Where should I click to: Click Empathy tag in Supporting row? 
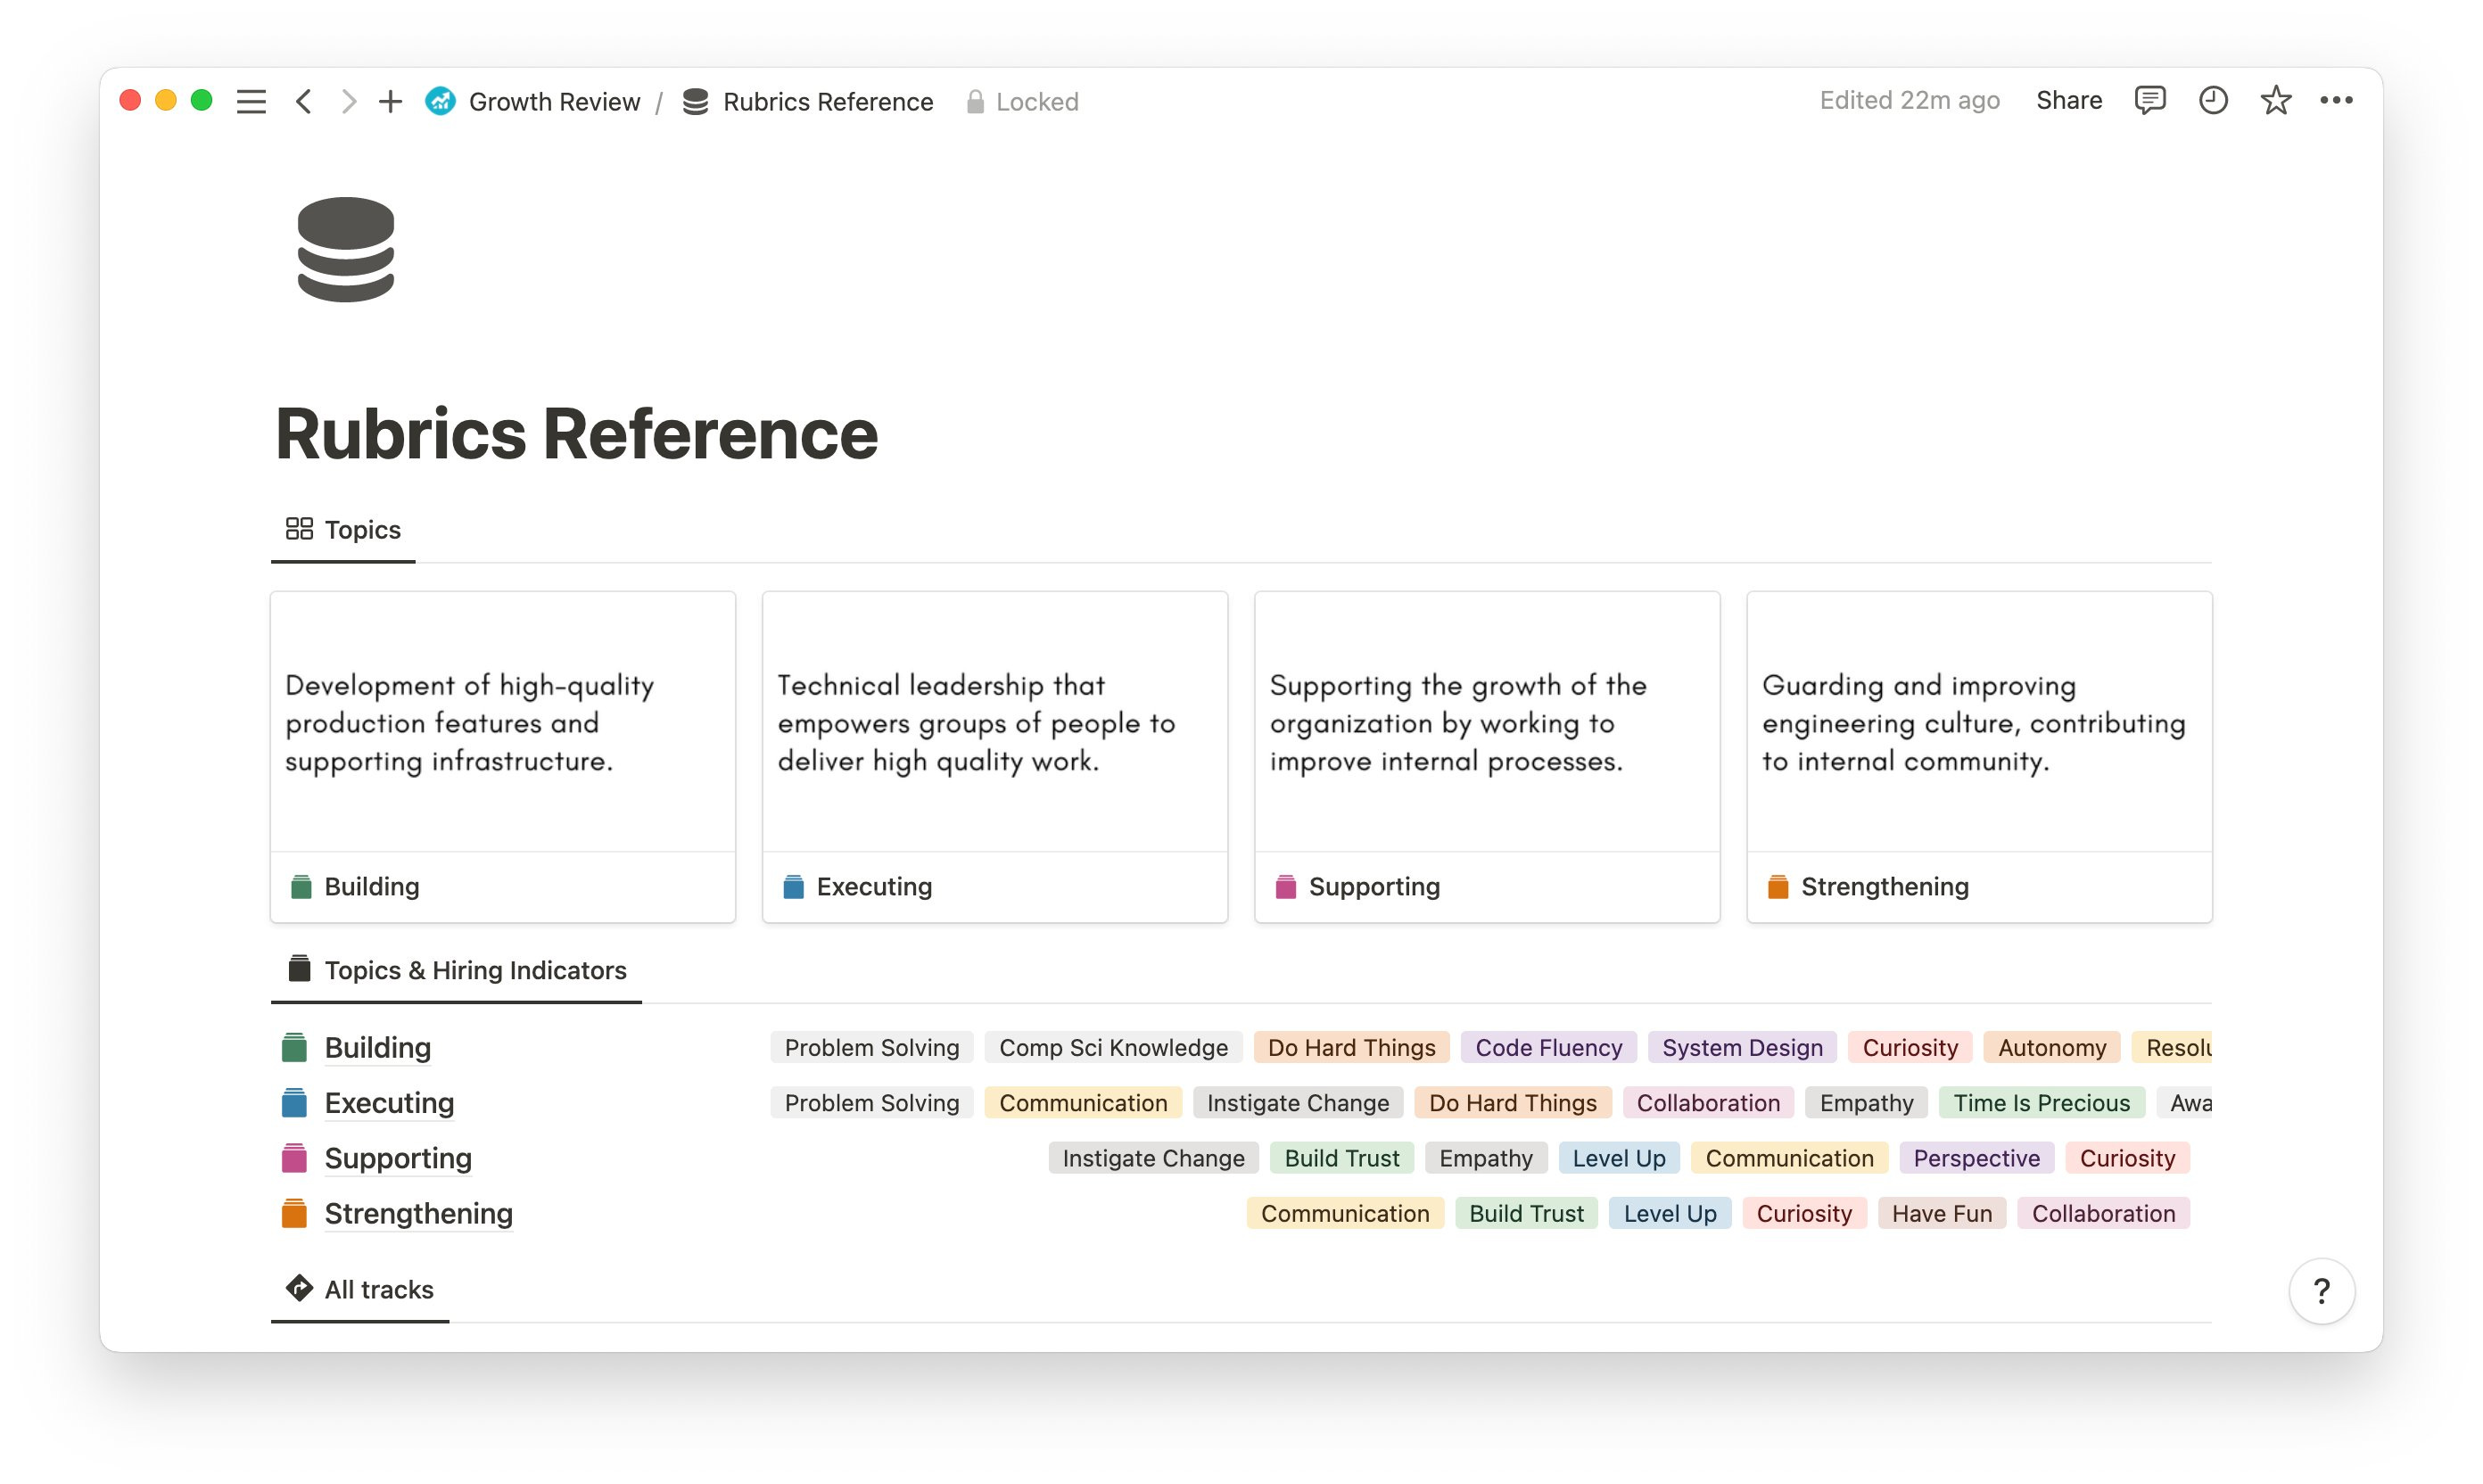click(x=1485, y=1157)
